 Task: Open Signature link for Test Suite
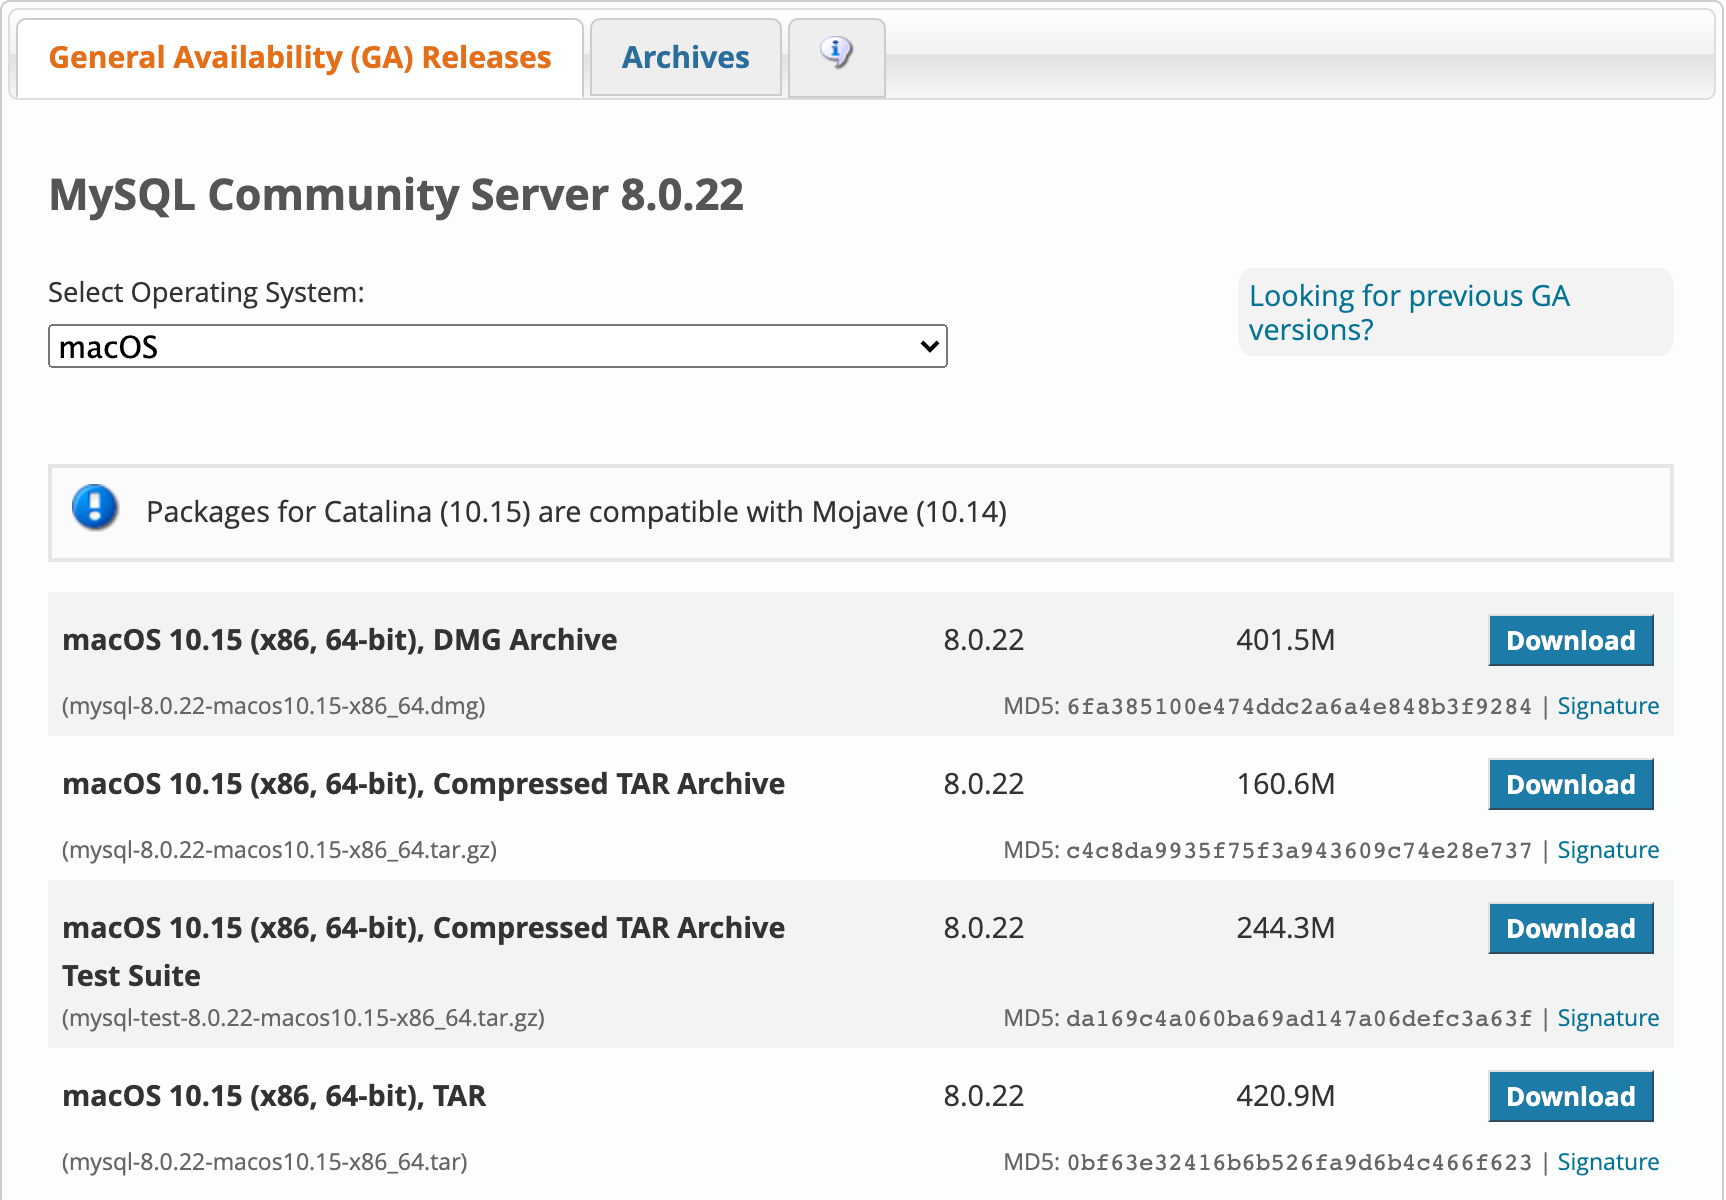coord(1607,1018)
